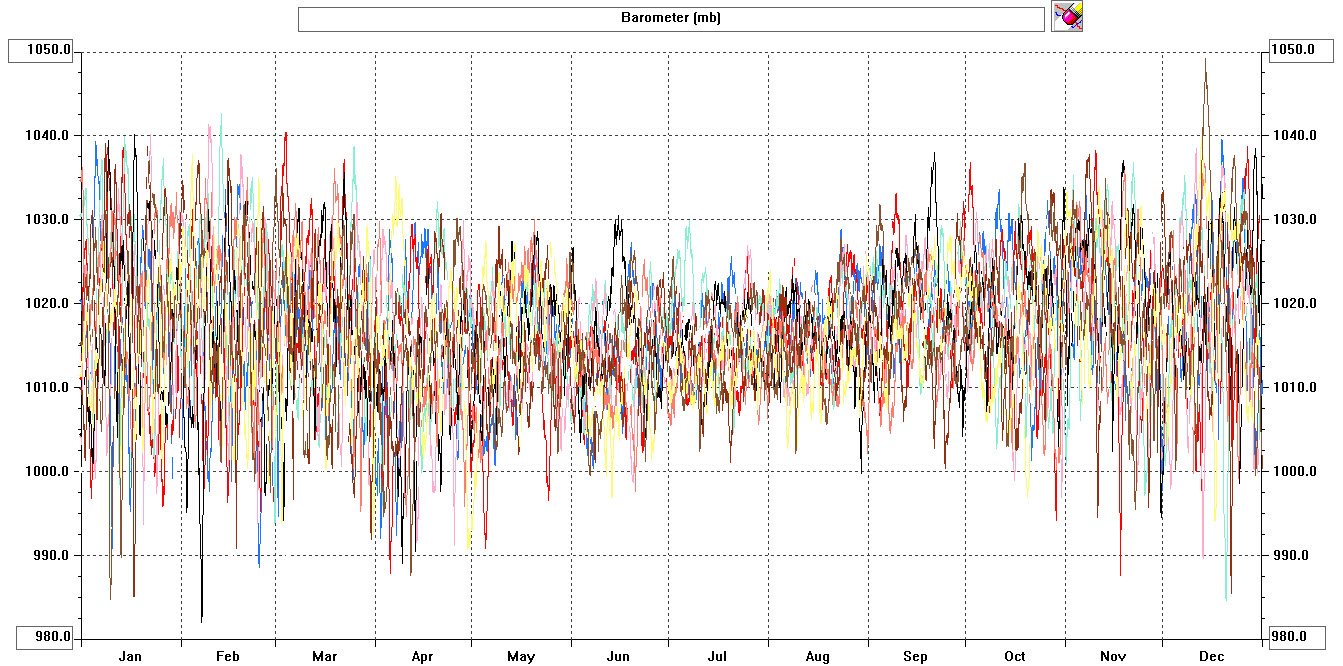Select the lower-right 980.0 scale box
This screenshot has height=666, width=1343.
(1296, 636)
